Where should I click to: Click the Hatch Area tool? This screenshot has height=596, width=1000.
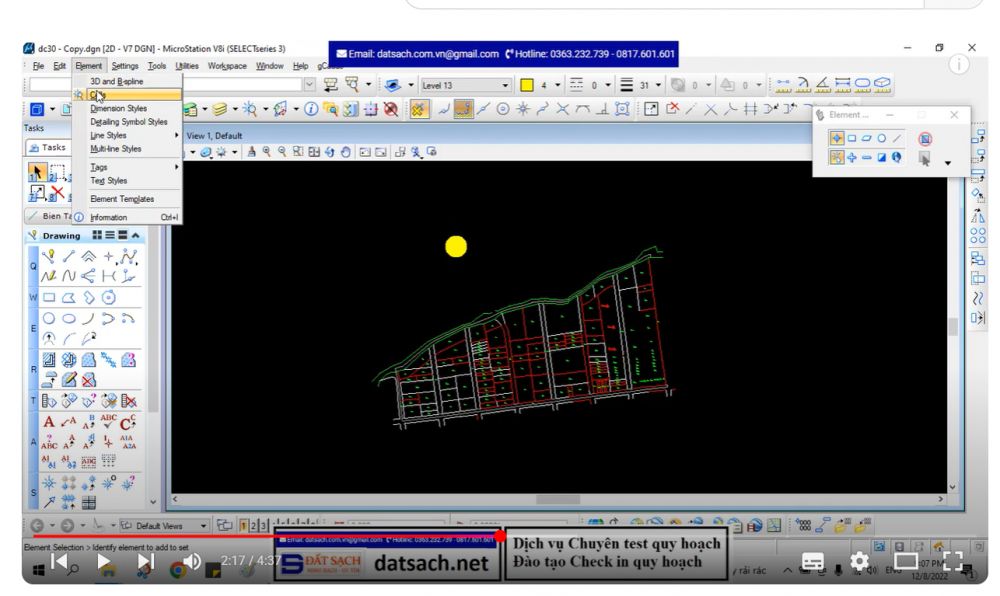(x=49, y=361)
